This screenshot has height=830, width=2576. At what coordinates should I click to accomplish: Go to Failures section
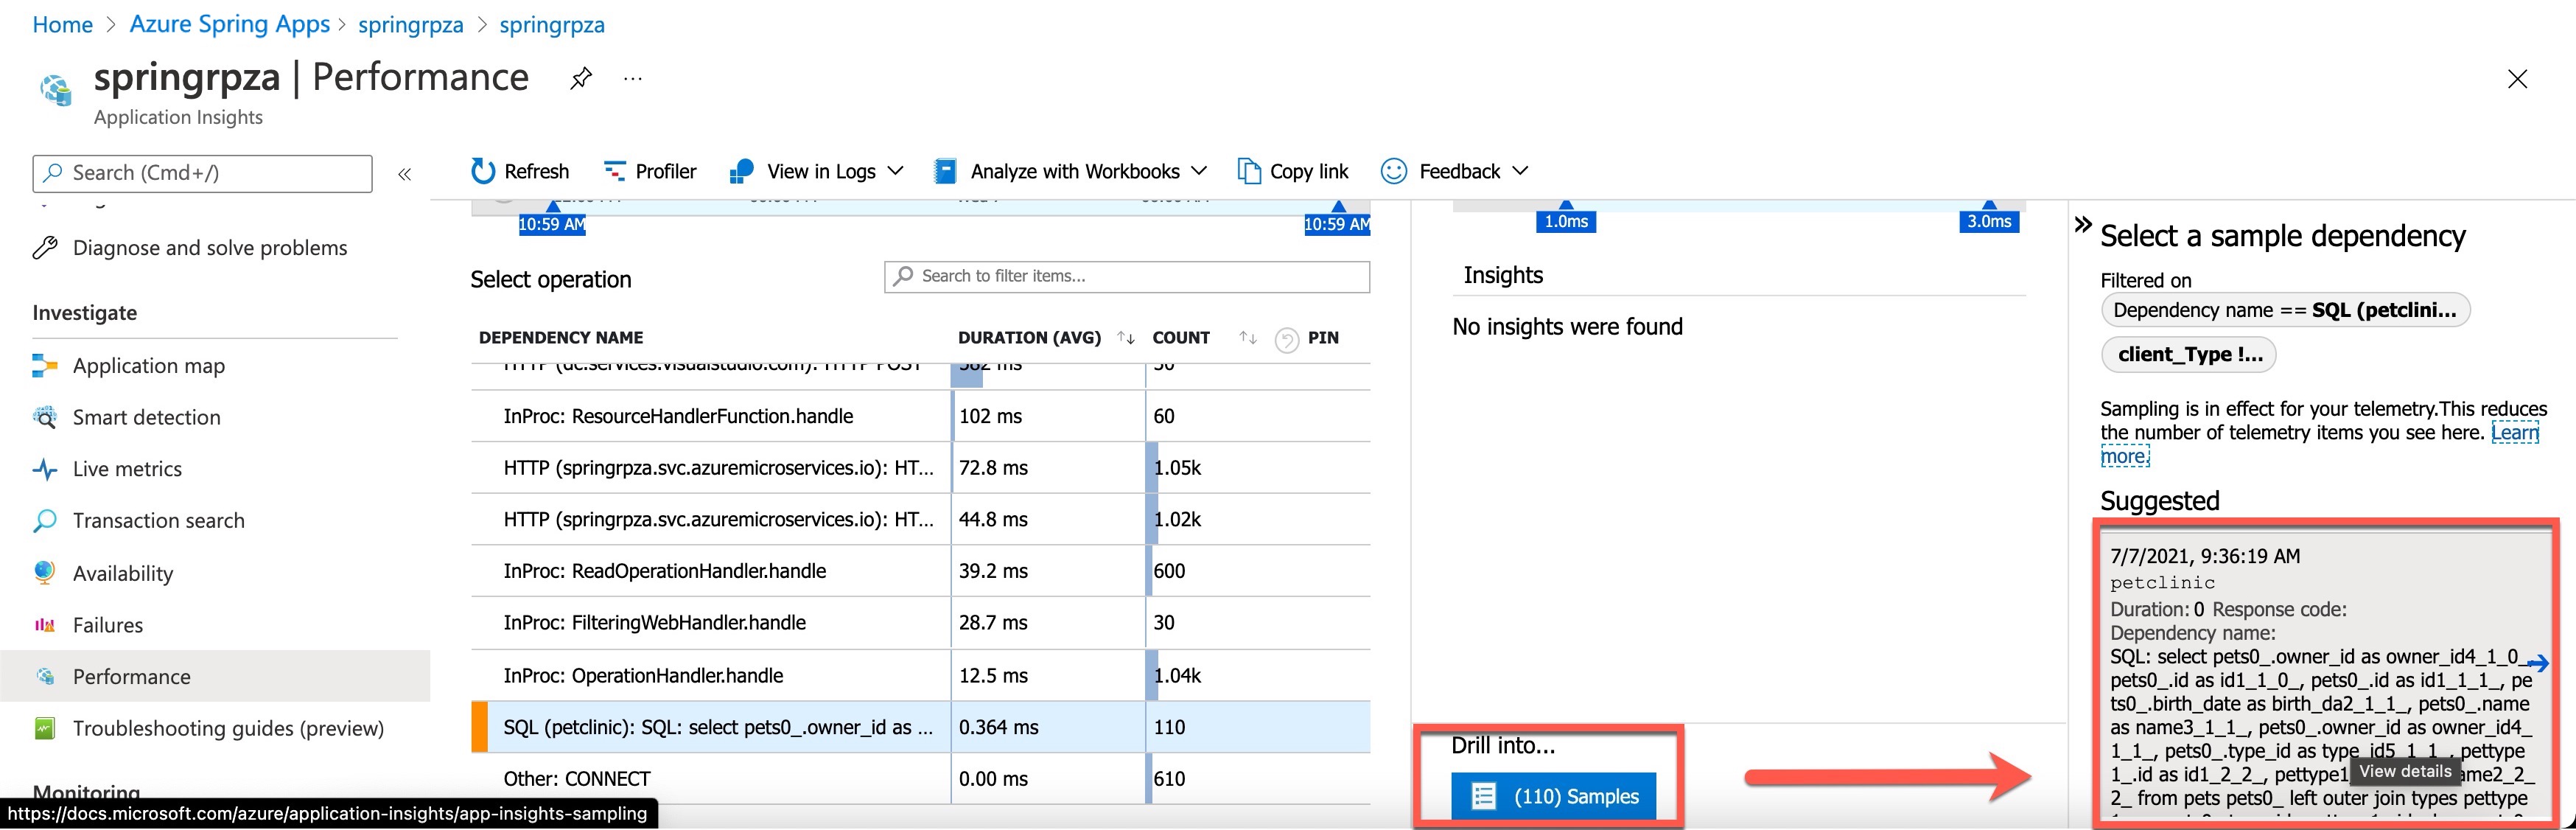(x=107, y=625)
